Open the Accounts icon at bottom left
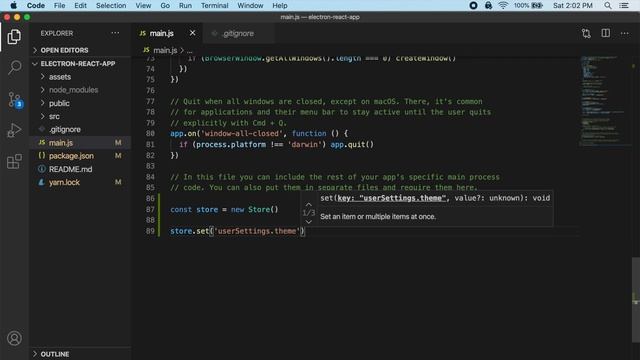This screenshot has height=360, width=640. coord(14,338)
